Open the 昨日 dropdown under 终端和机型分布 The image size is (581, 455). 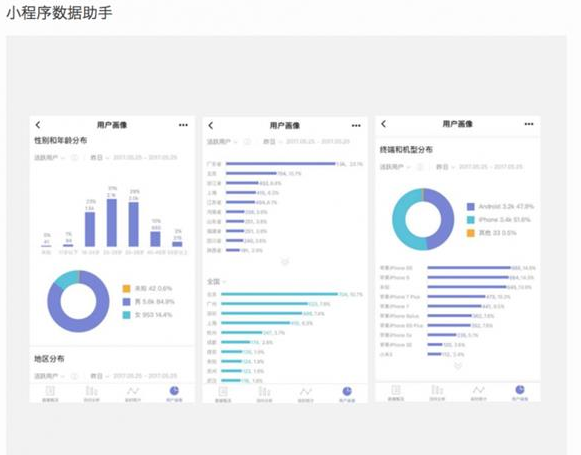pyautogui.click(x=445, y=167)
